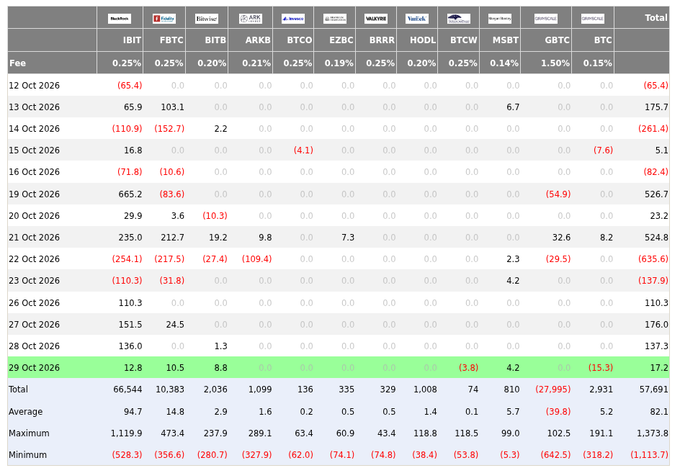The height and width of the screenshot is (468, 680).
Task: Click the MSBT fee value 0.14%
Action: pyautogui.click(x=504, y=63)
